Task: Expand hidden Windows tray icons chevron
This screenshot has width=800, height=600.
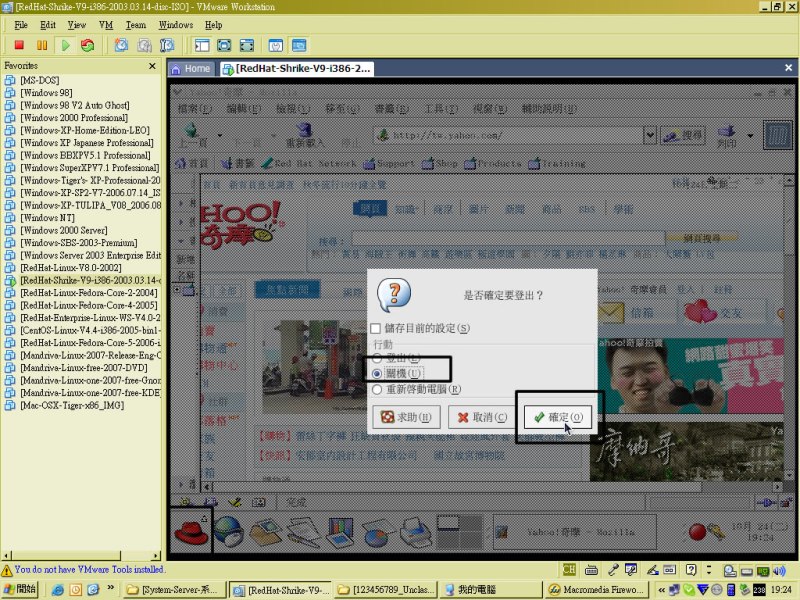Action: coord(662,590)
